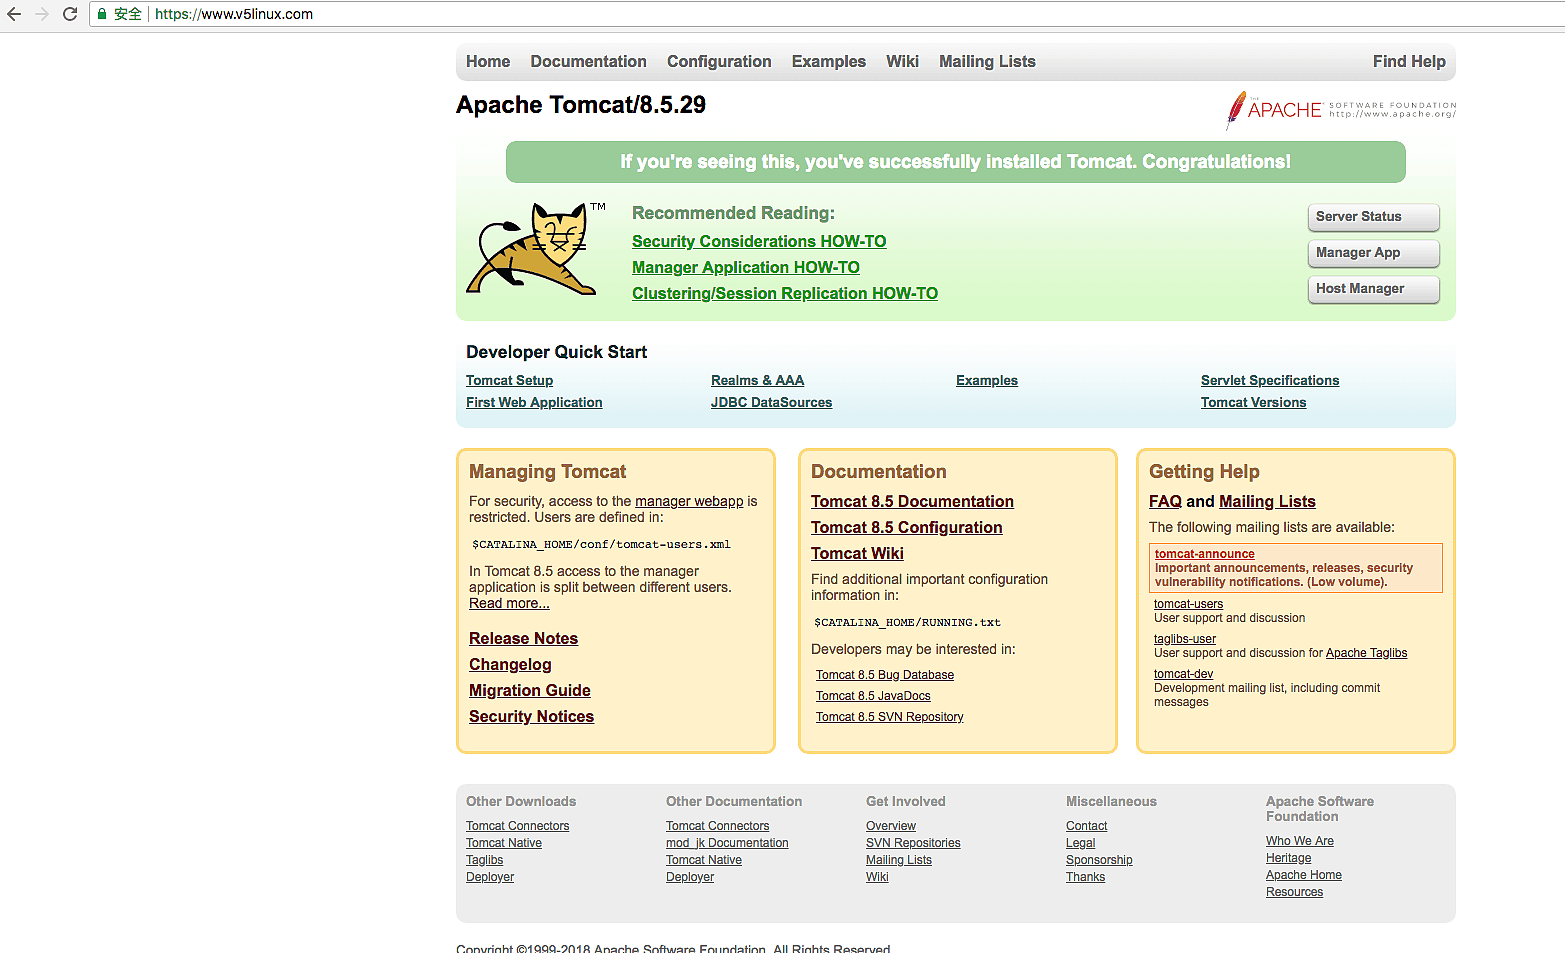
Task: Open the First Web Application link
Action: (534, 403)
